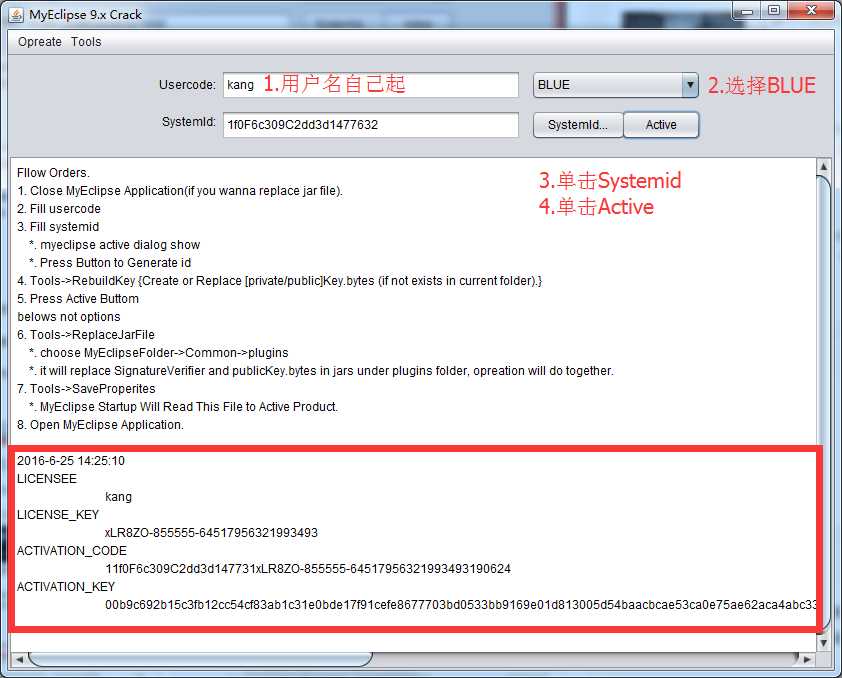Open the BLUE edition dropdown
This screenshot has width=842, height=678.
(x=615, y=85)
